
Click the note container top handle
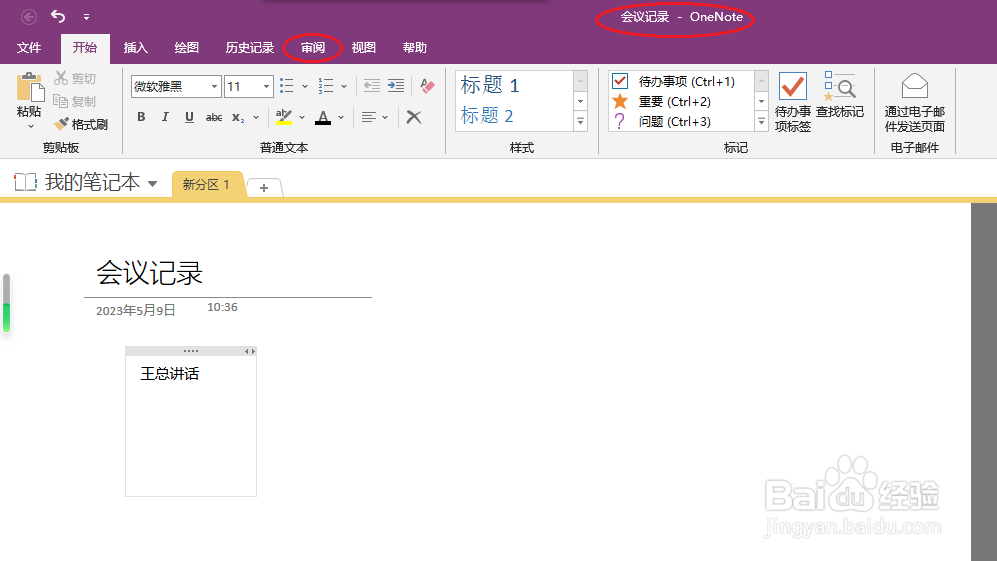pyautogui.click(x=191, y=351)
